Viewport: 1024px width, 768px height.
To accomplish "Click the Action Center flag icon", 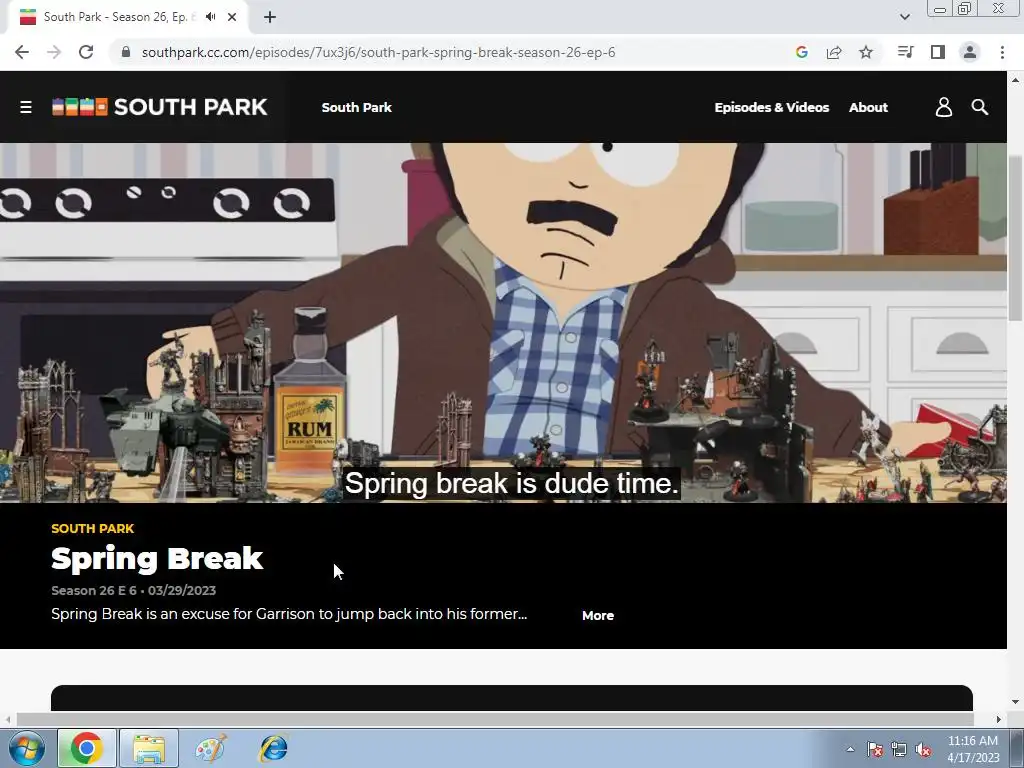I will click(874, 750).
